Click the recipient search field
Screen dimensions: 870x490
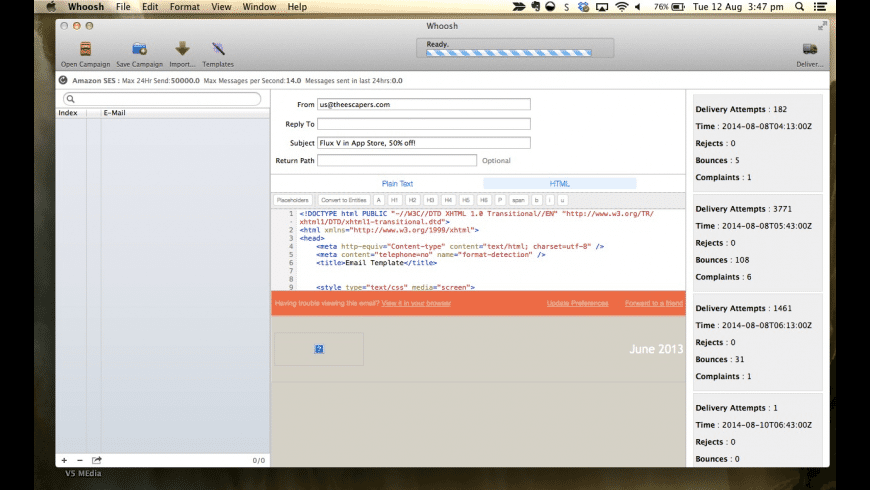pos(161,99)
